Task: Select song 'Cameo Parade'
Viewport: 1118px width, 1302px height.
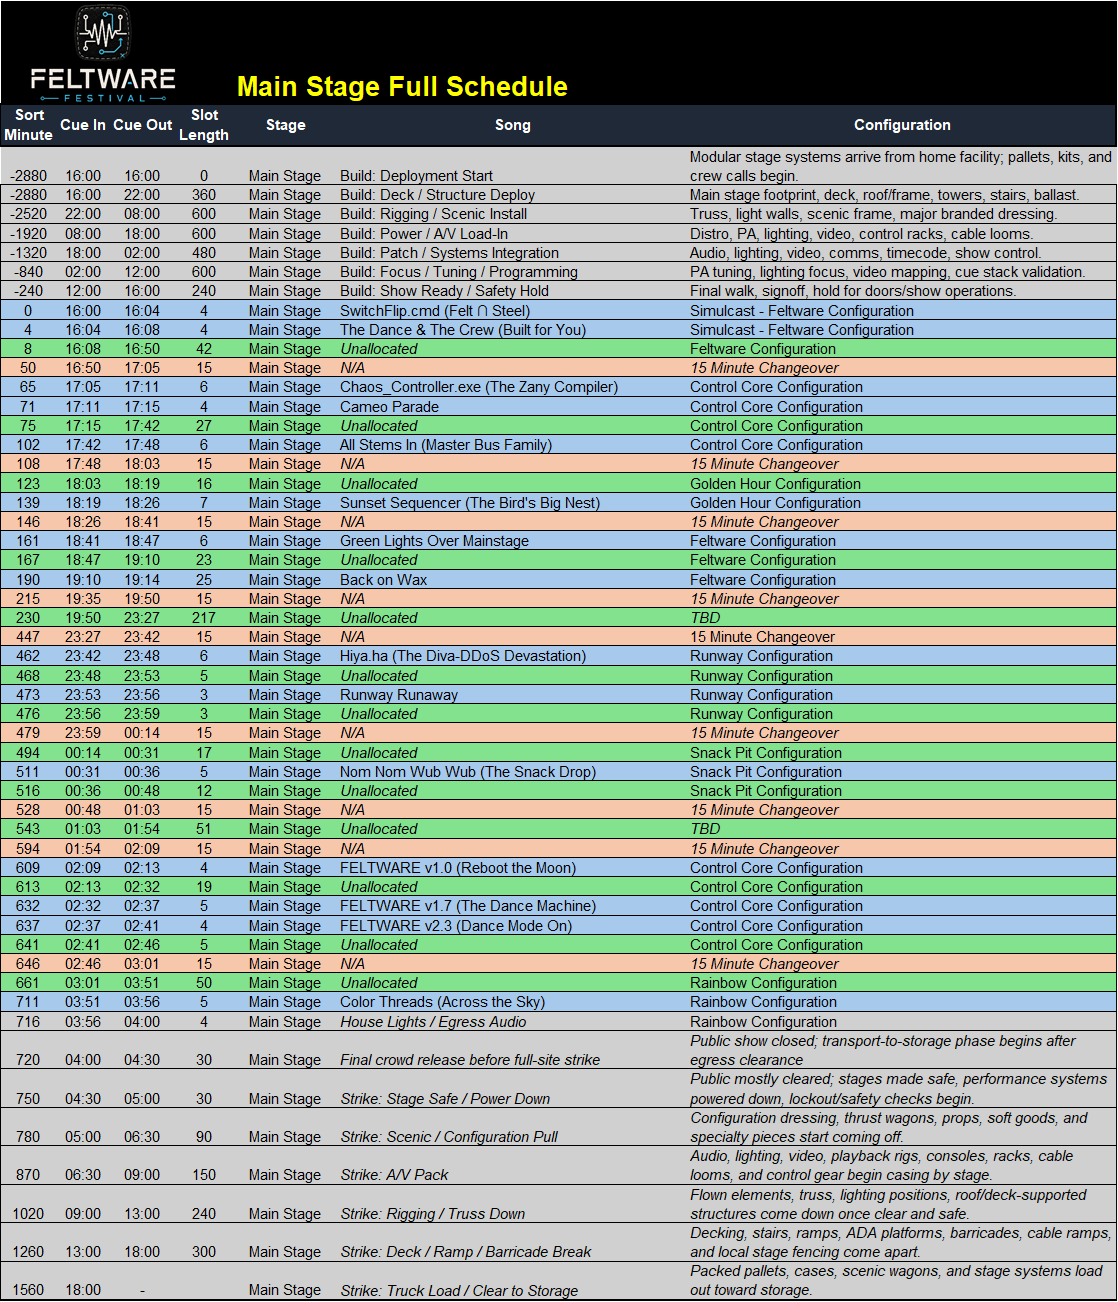Action: [389, 407]
